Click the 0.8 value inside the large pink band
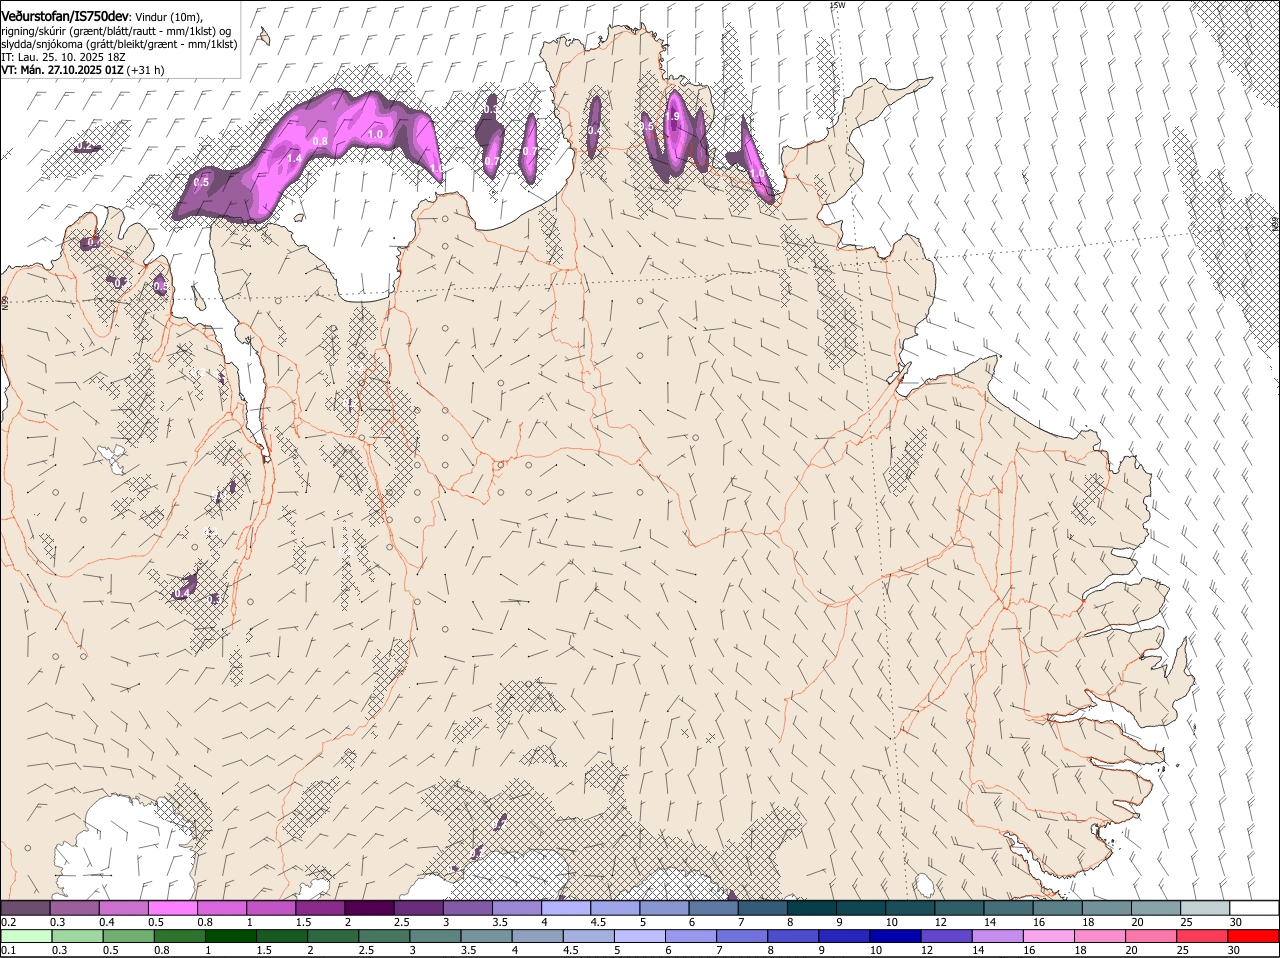The height and width of the screenshot is (958, 1280). coord(320,141)
